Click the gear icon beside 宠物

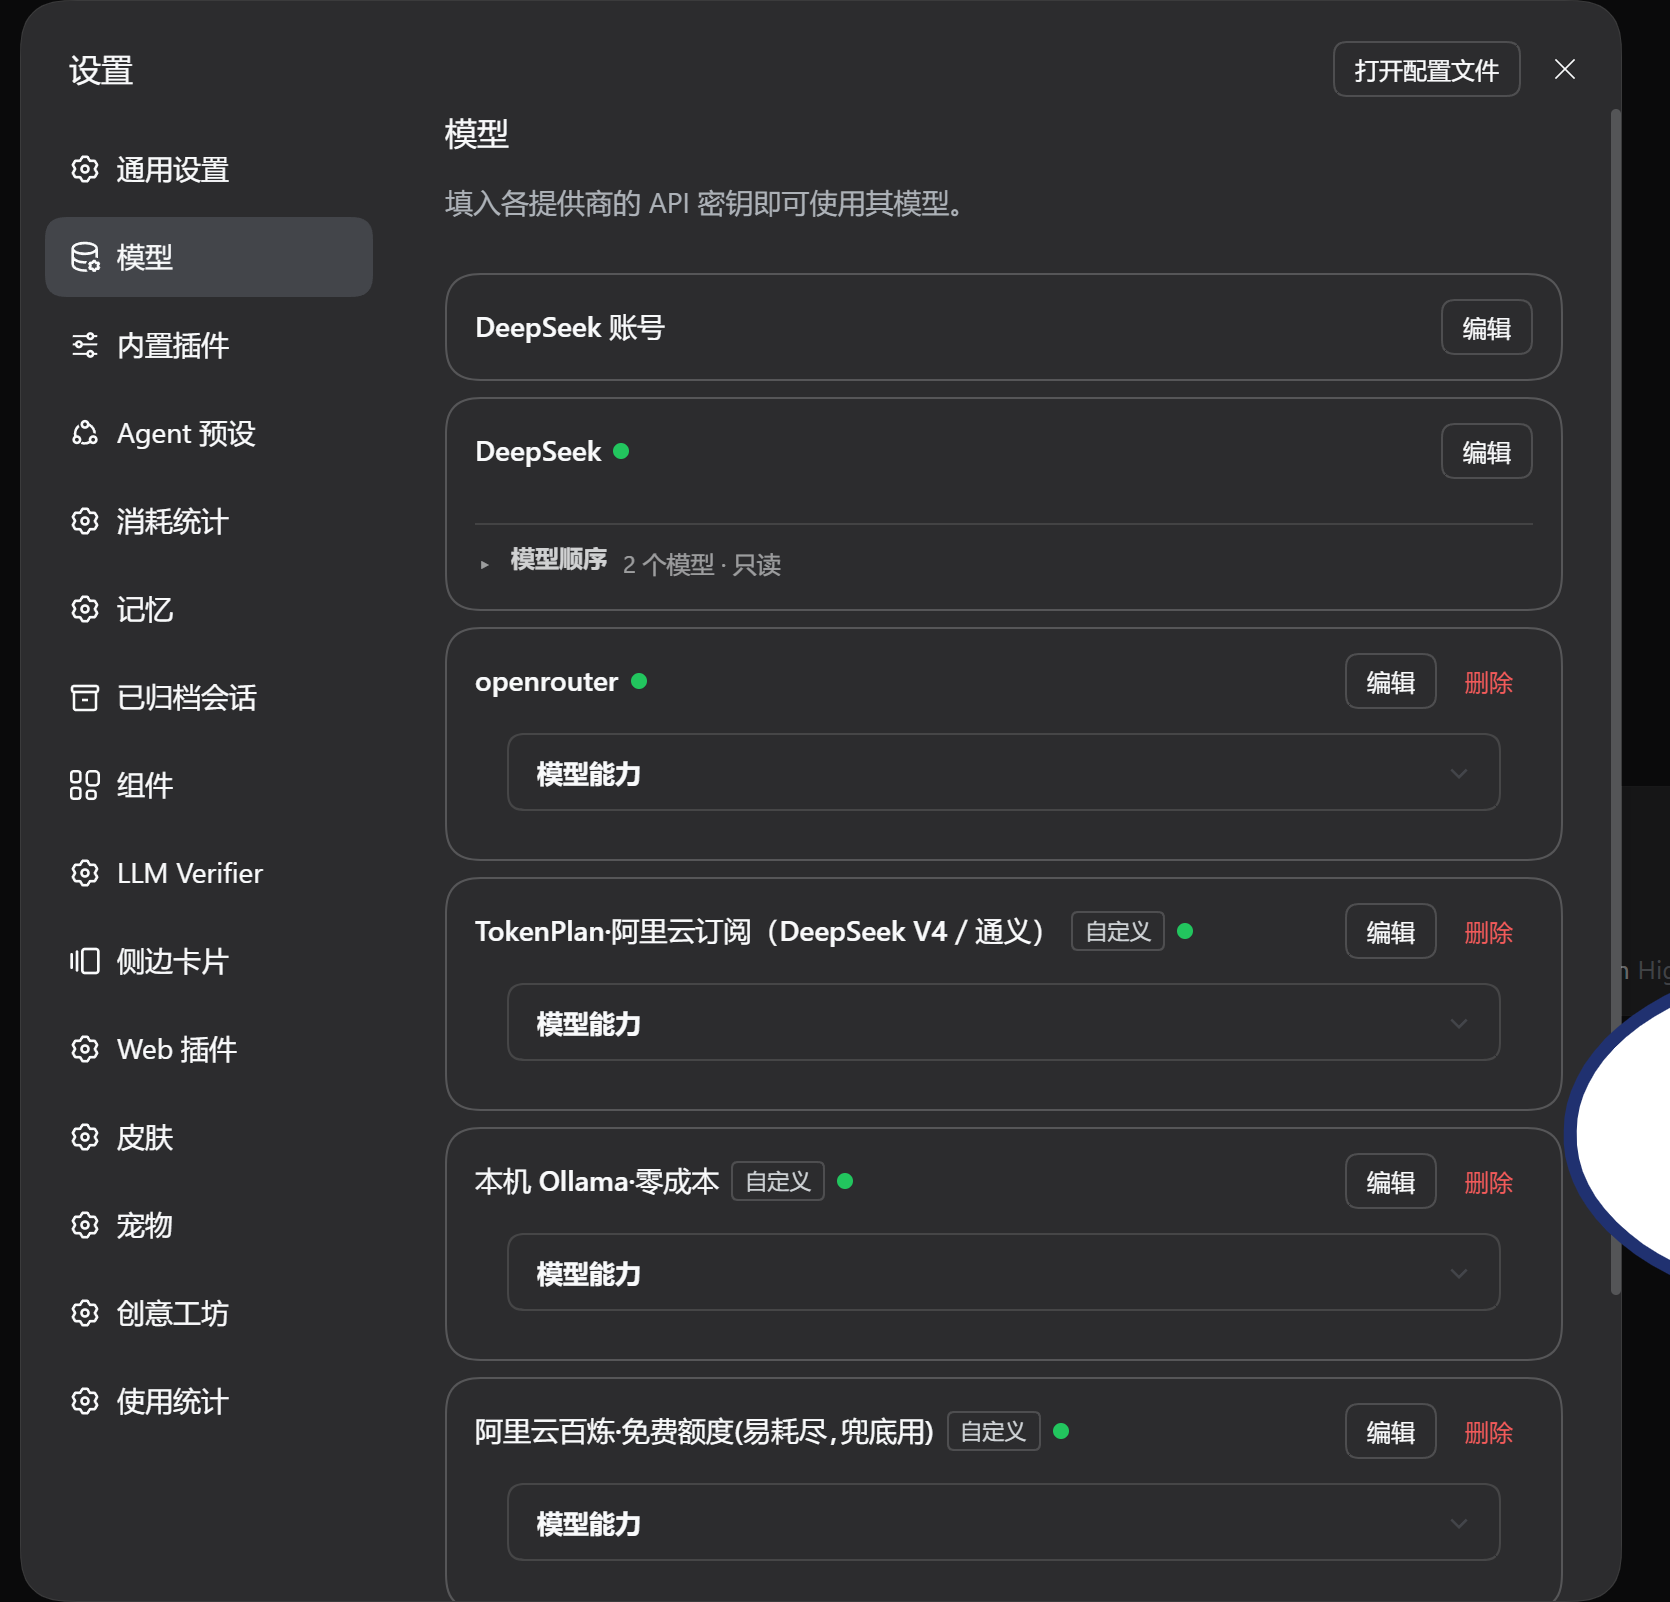click(x=85, y=1225)
